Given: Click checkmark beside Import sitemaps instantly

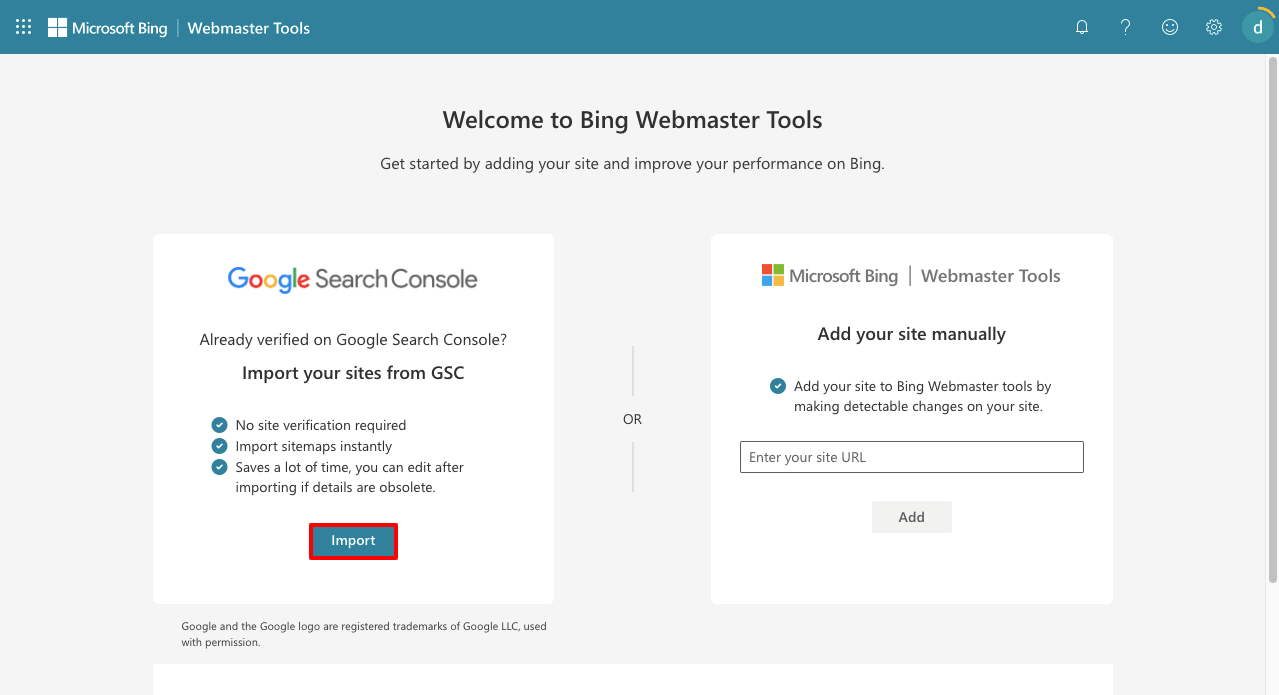Looking at the screenshot, I should [220, 446].
